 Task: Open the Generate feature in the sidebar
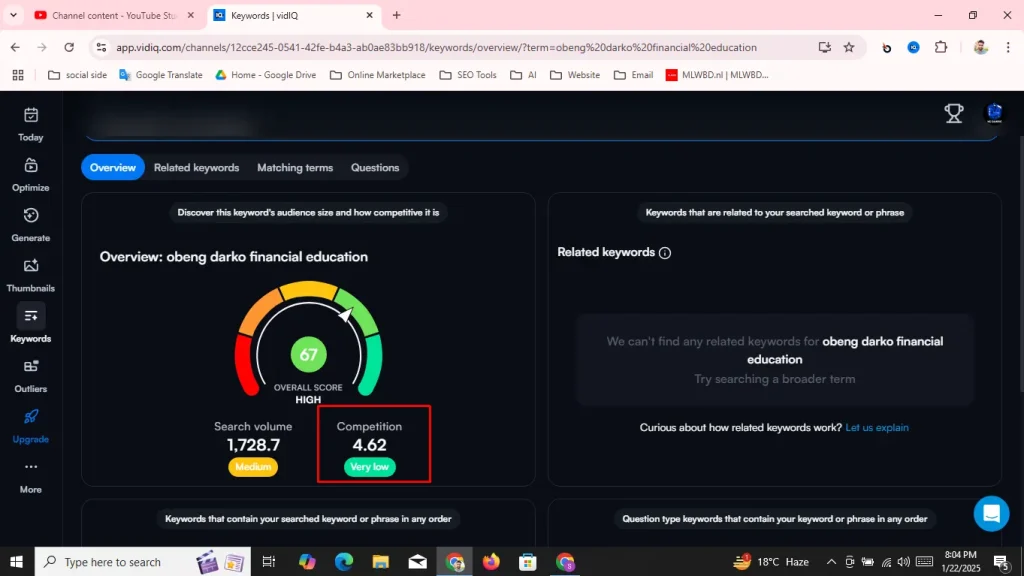coord(30,222)
